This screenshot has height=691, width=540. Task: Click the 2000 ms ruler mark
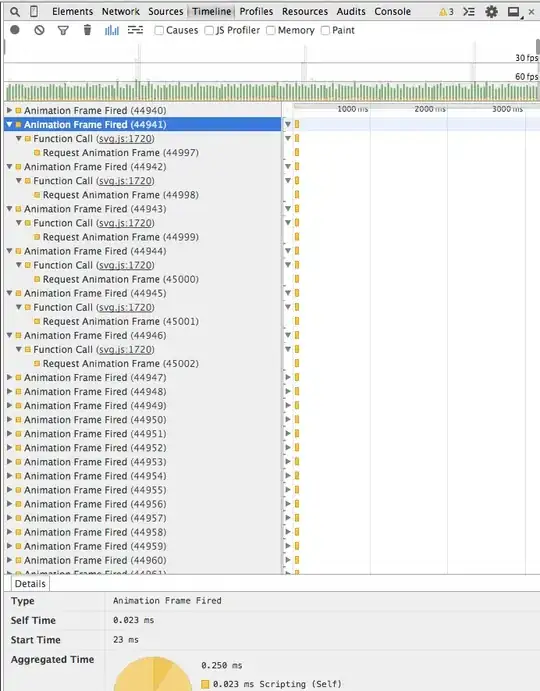[x=430, y=109]
